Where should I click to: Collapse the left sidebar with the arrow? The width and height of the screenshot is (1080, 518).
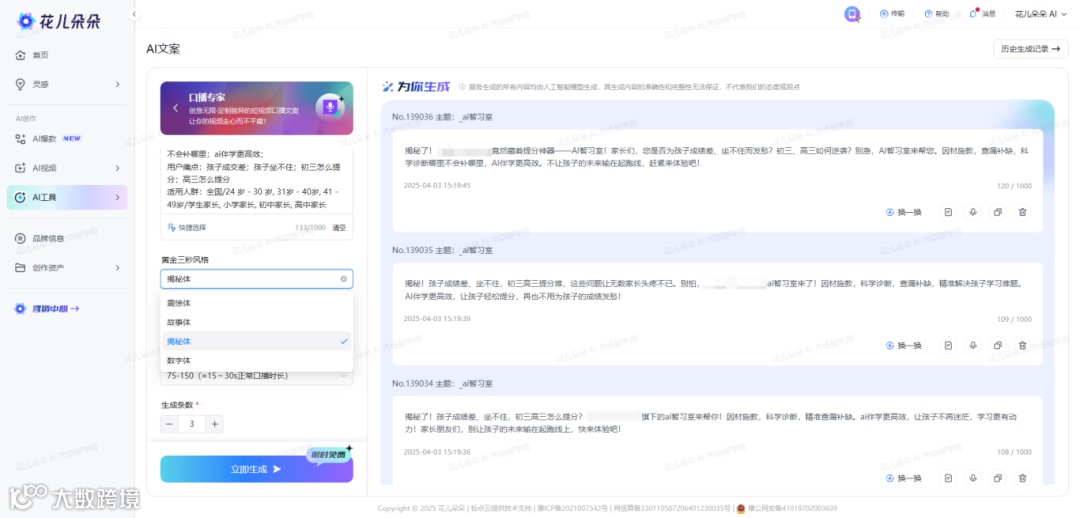click(134, 14)
